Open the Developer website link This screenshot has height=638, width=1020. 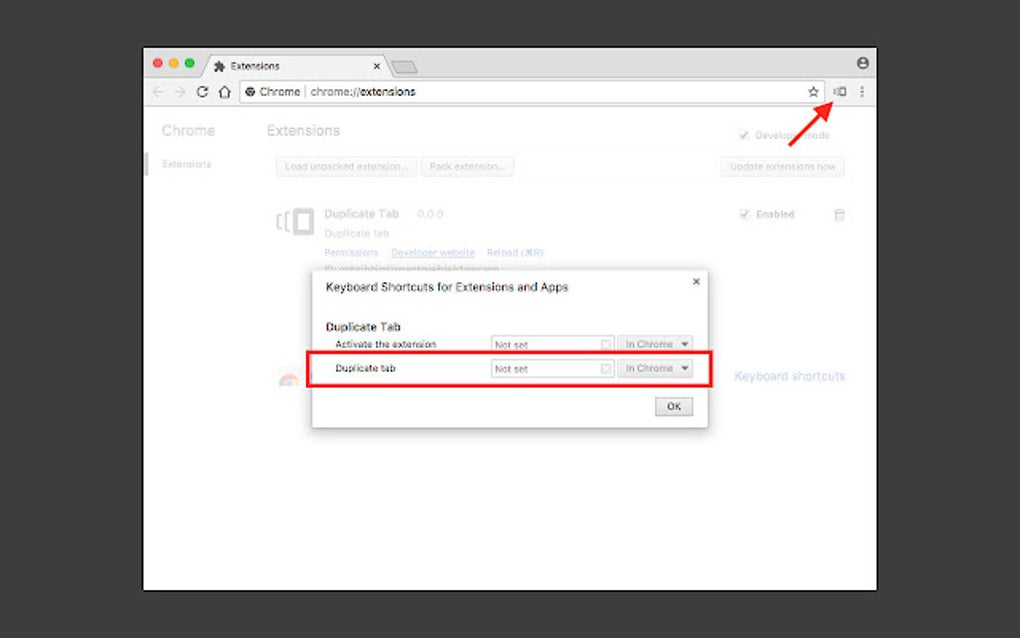(432, 252)
